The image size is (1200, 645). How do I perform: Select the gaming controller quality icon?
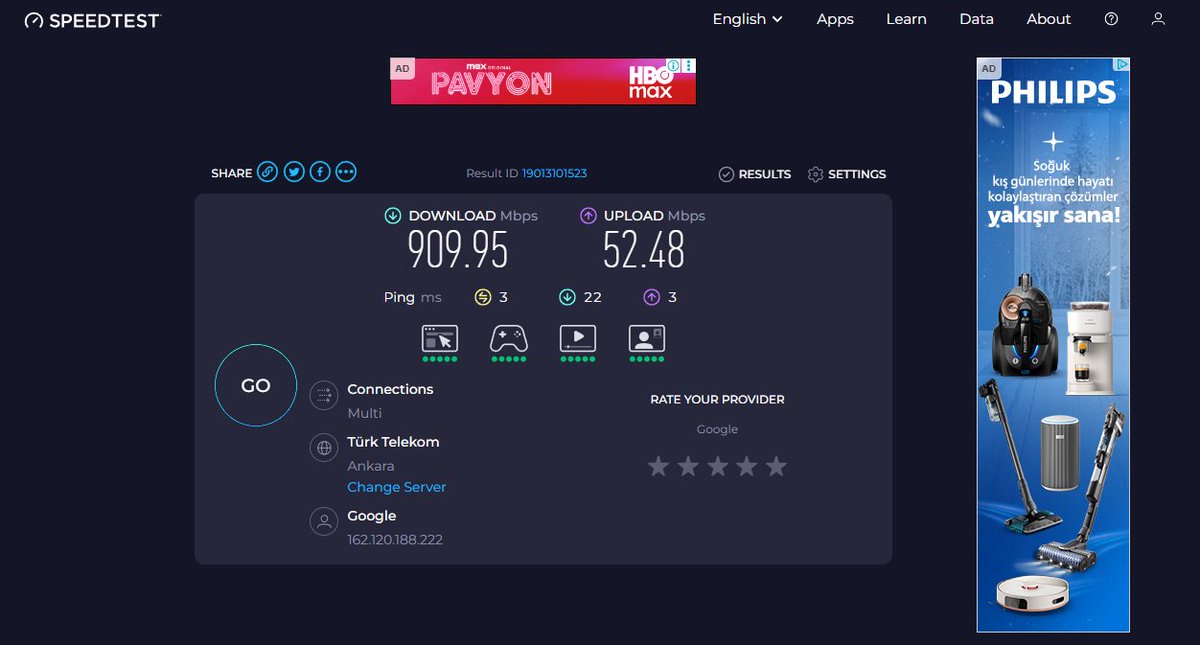pyautogui.click(x=509, y=338)
